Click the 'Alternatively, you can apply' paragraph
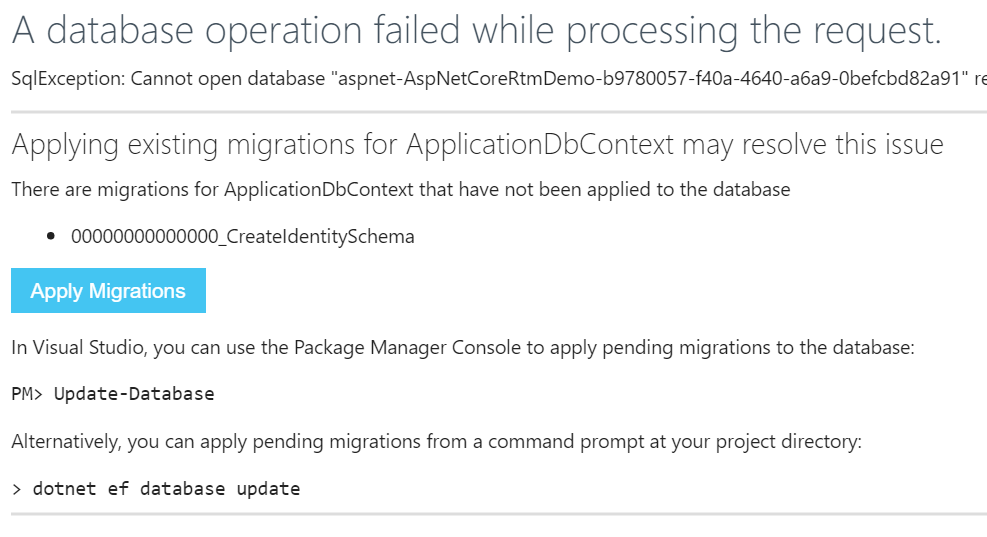987x537 pixels. click(435, 440)
